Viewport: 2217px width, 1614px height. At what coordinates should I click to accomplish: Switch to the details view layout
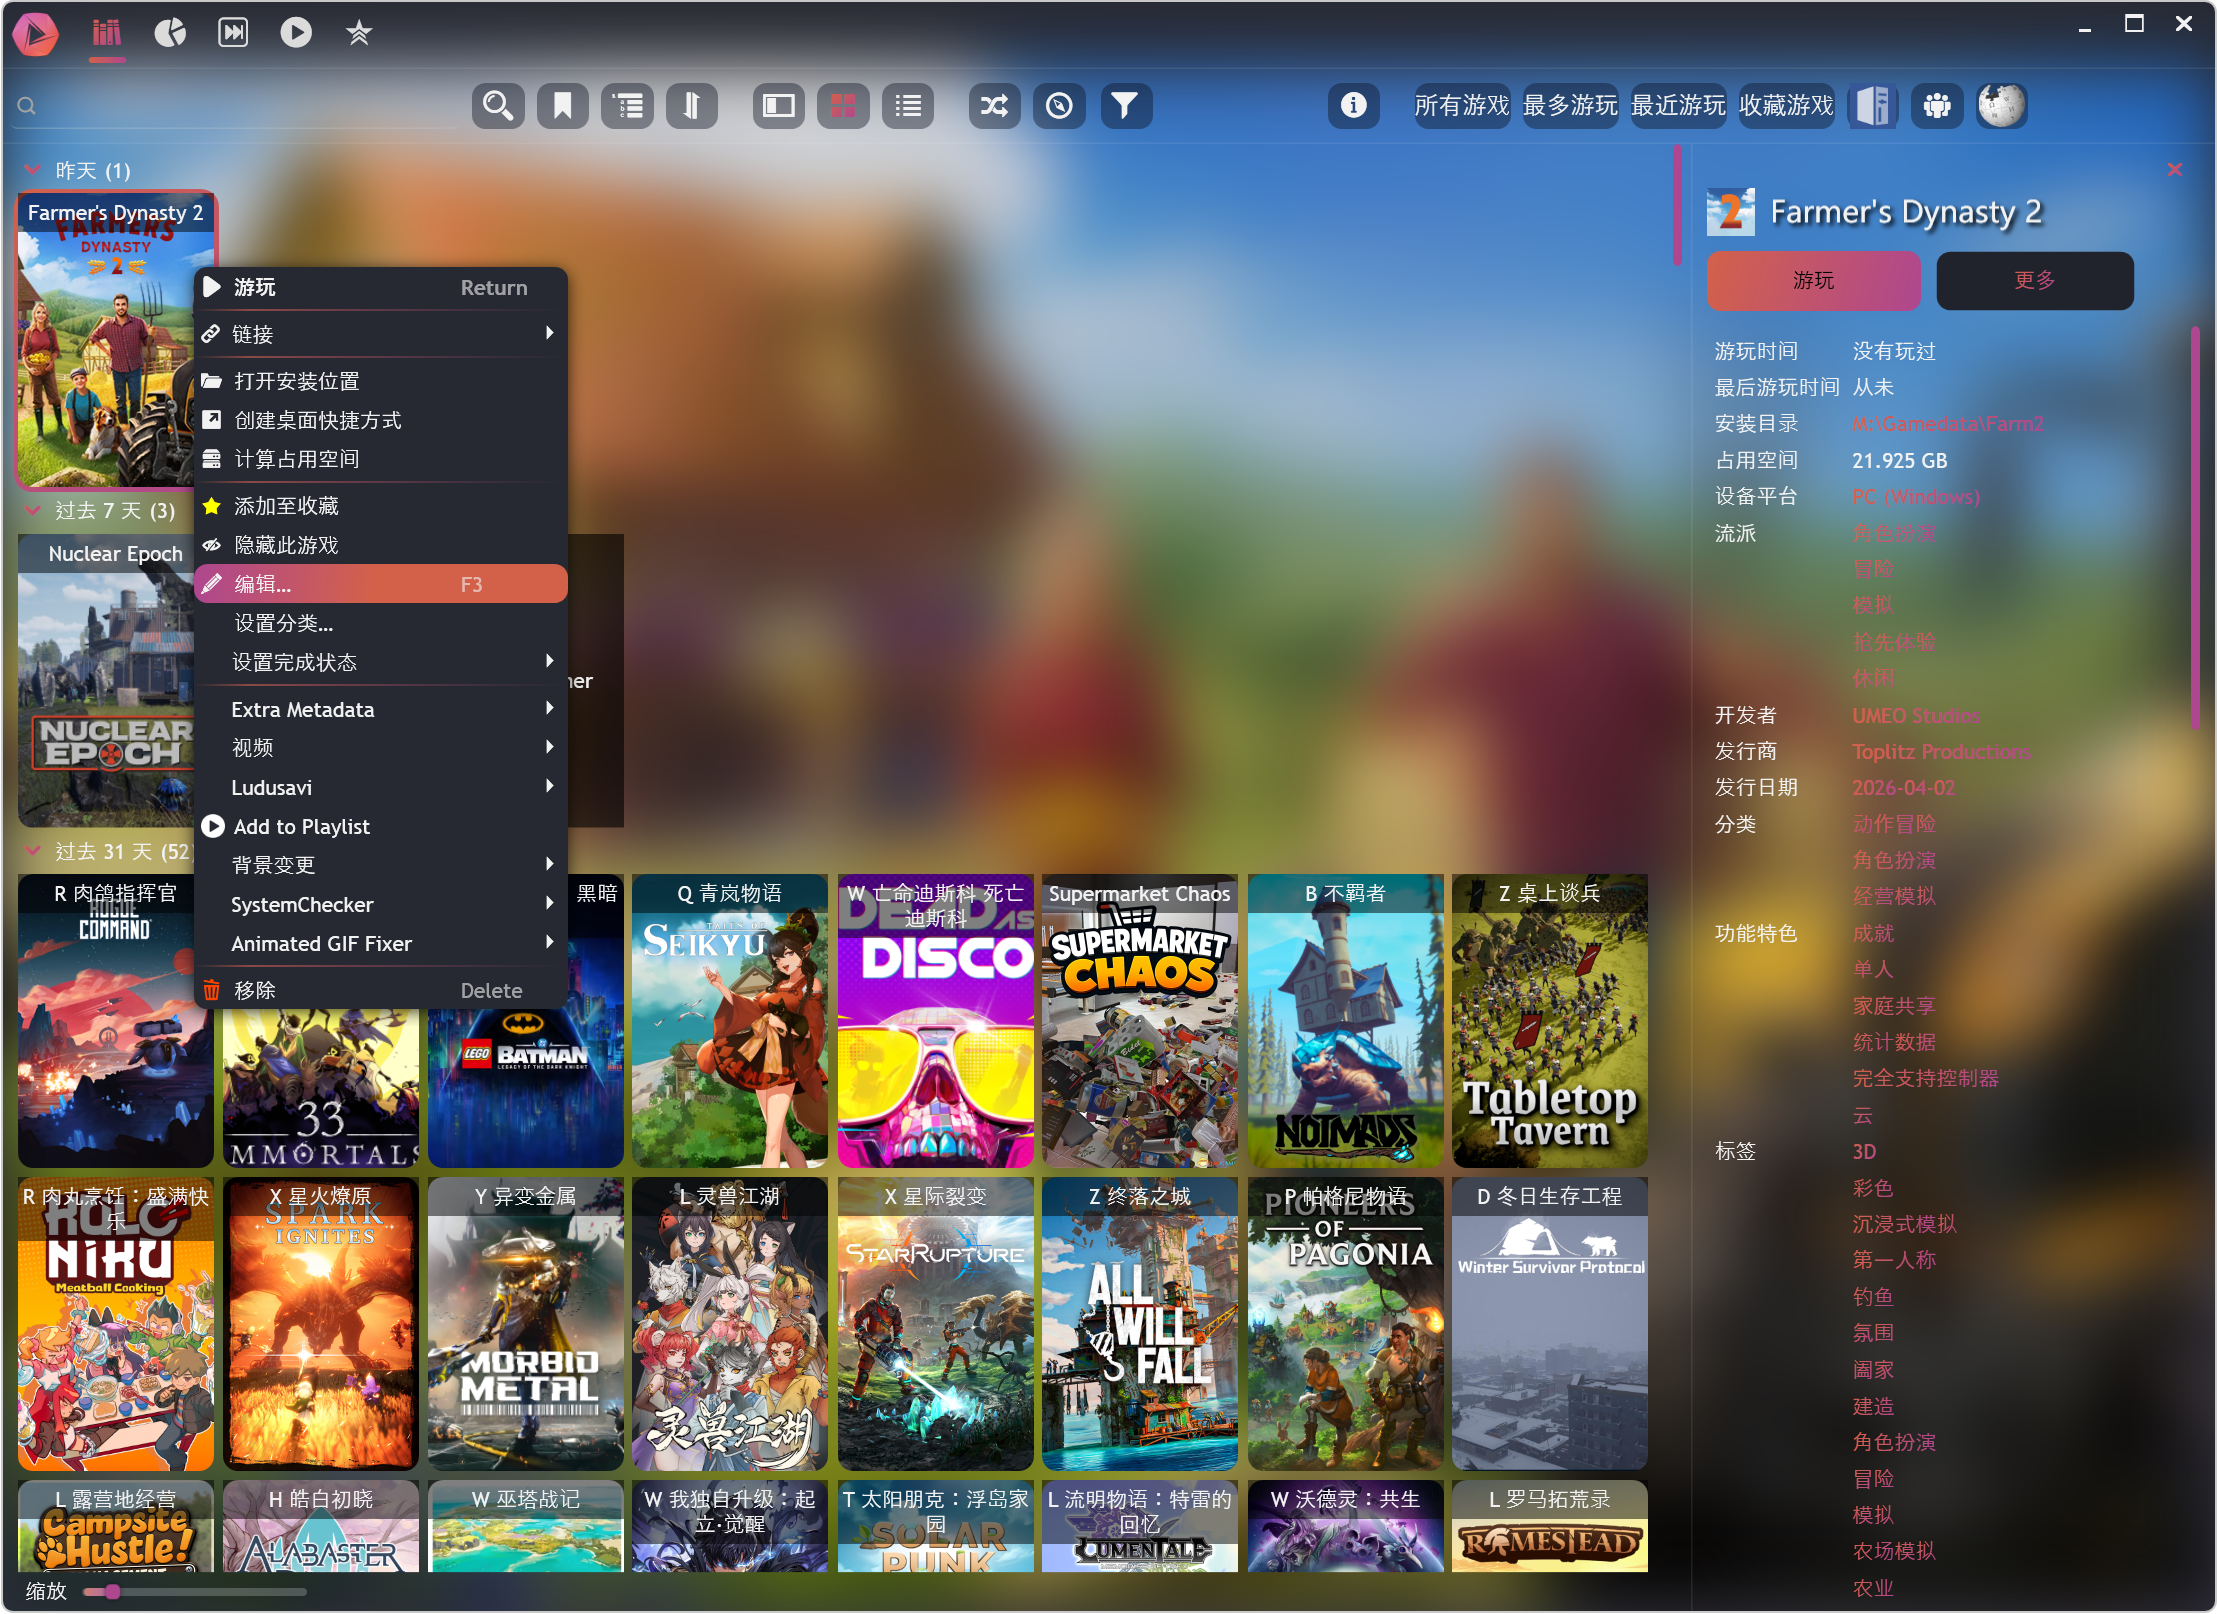click(779, 106)
